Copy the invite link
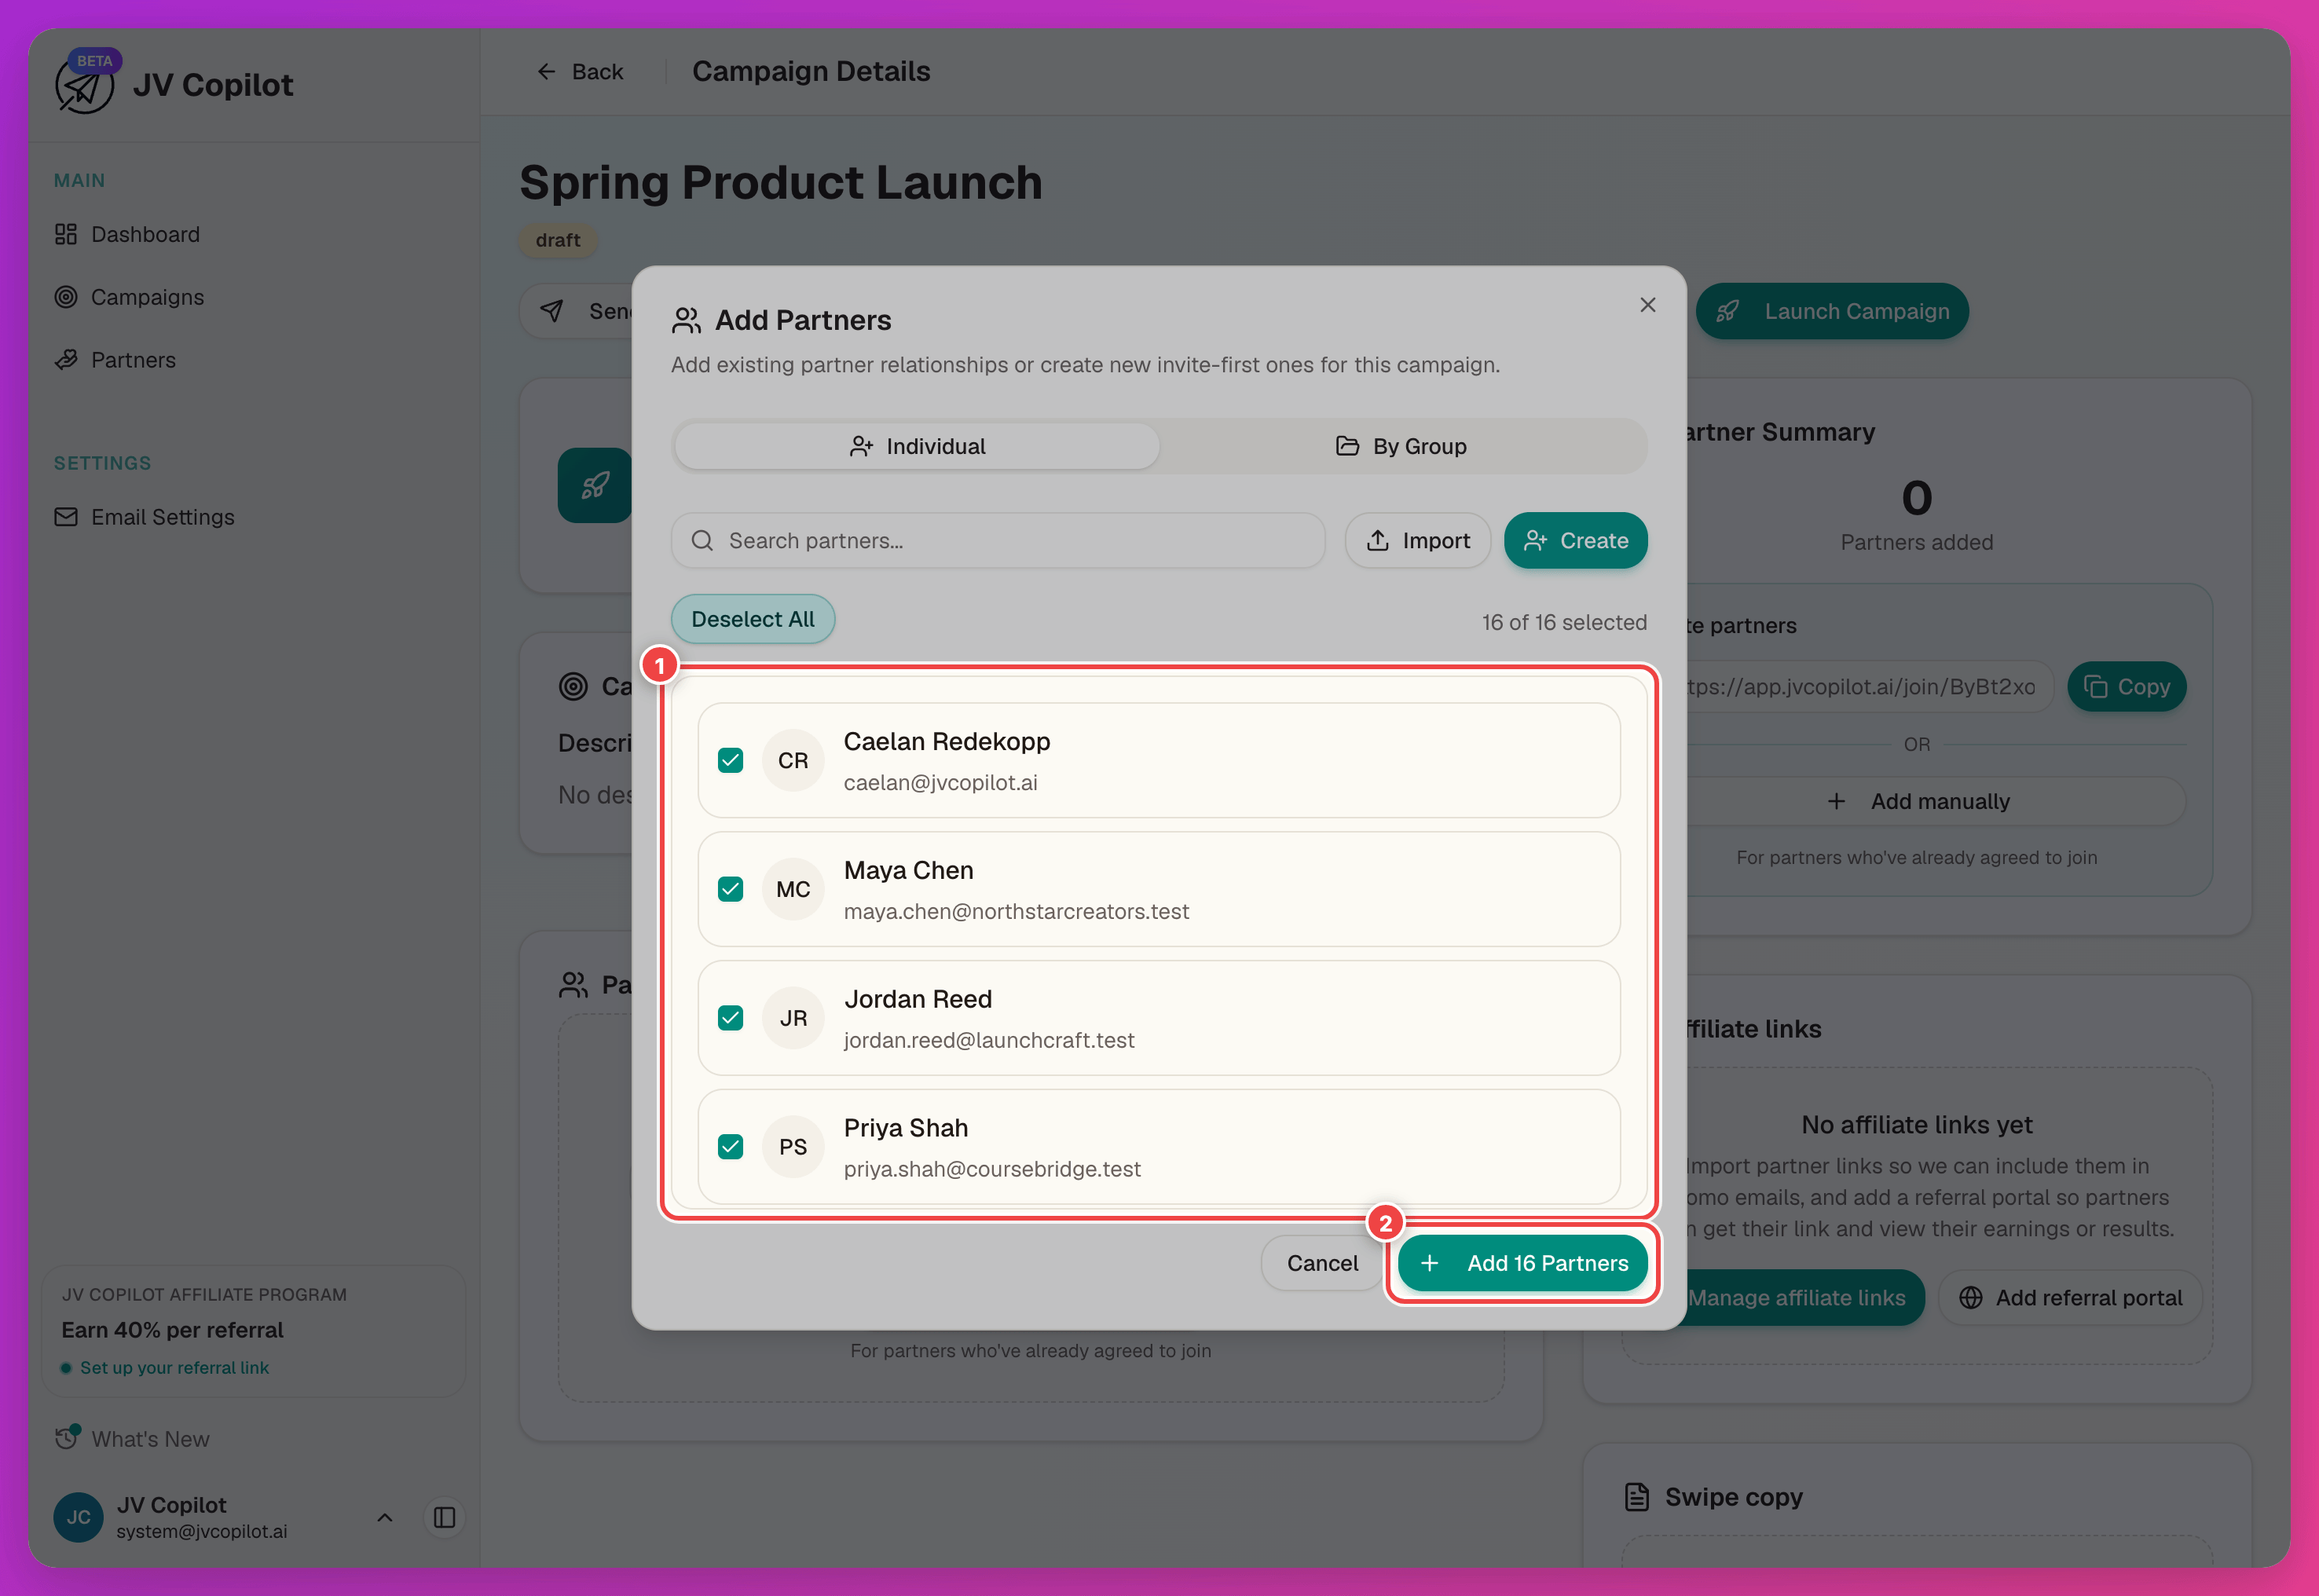Viewport: 2319px width, 1596px height. [2127, 687]
